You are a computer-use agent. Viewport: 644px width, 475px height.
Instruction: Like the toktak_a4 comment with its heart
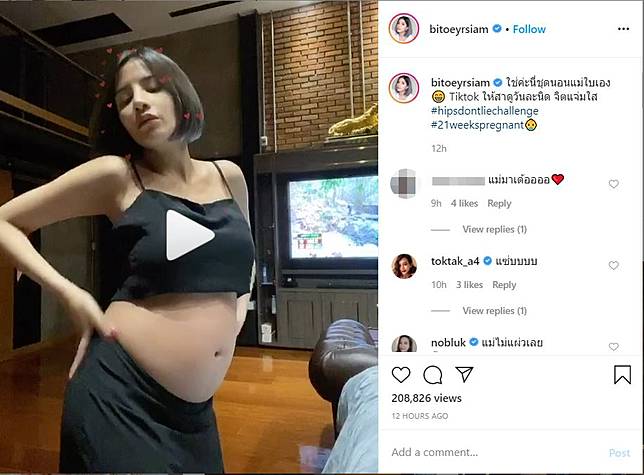614,265
